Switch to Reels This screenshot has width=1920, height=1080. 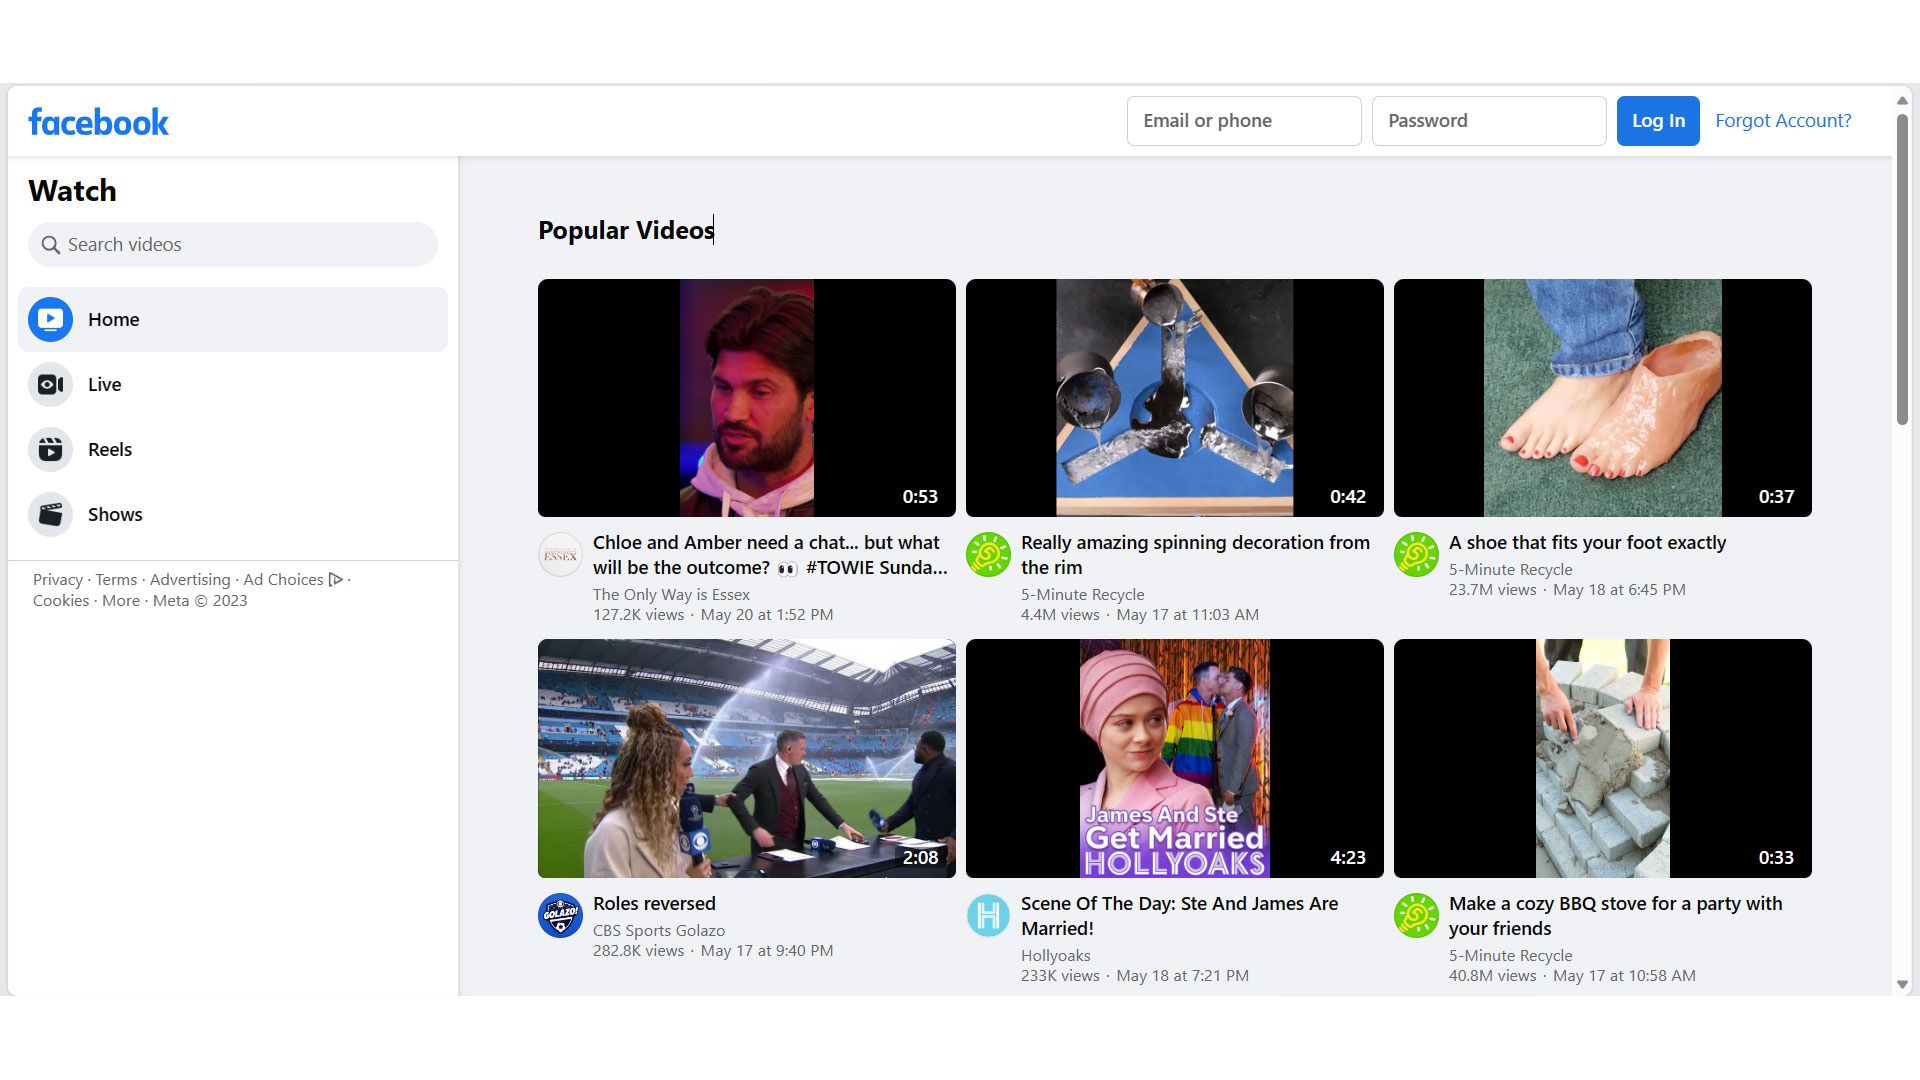pyautogui.click(x=109, y=449)
